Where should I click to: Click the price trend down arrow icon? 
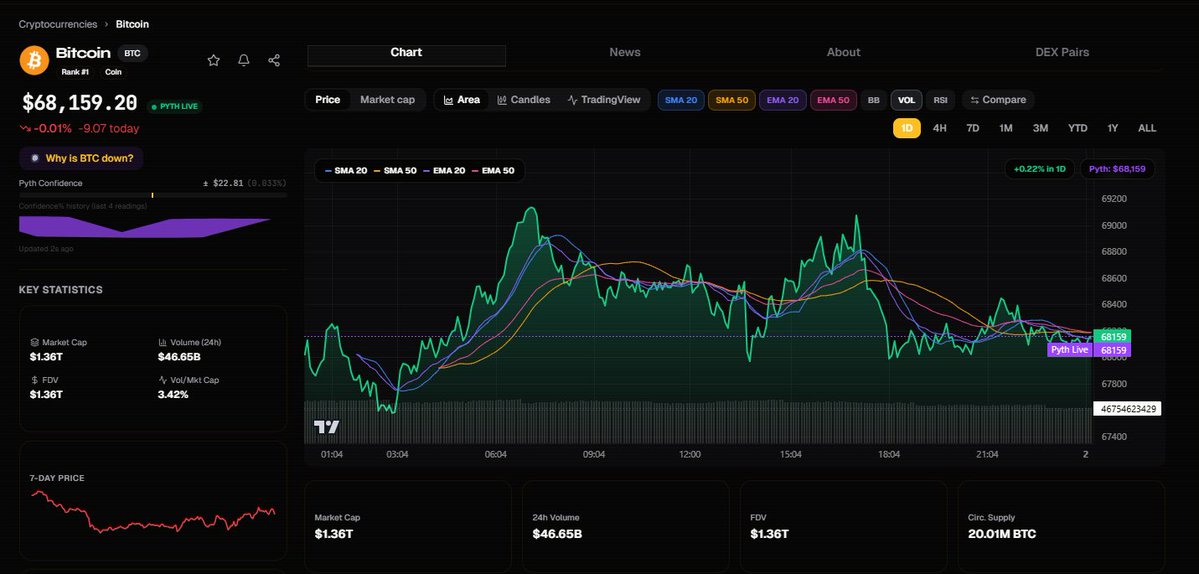click(x=25, y=128)
